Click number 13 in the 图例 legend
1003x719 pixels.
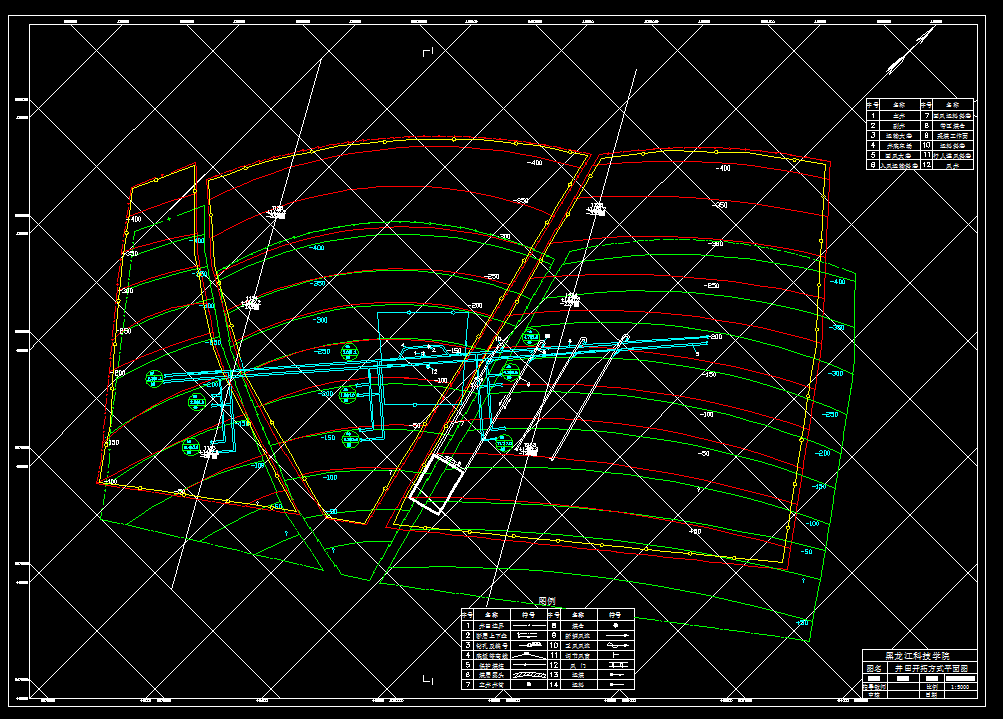click(554, 675)
